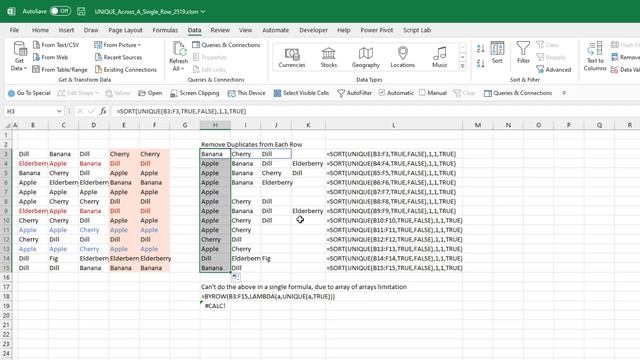Import From Text/CSV

[x=56, y=45]
